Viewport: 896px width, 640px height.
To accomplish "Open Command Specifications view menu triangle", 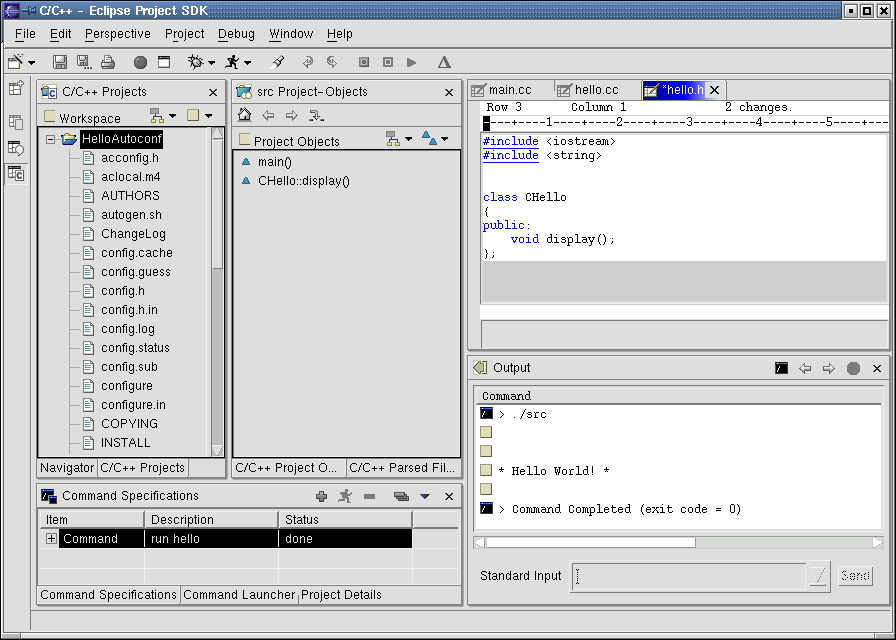I will pyautogui.click(x=424, y=496).
